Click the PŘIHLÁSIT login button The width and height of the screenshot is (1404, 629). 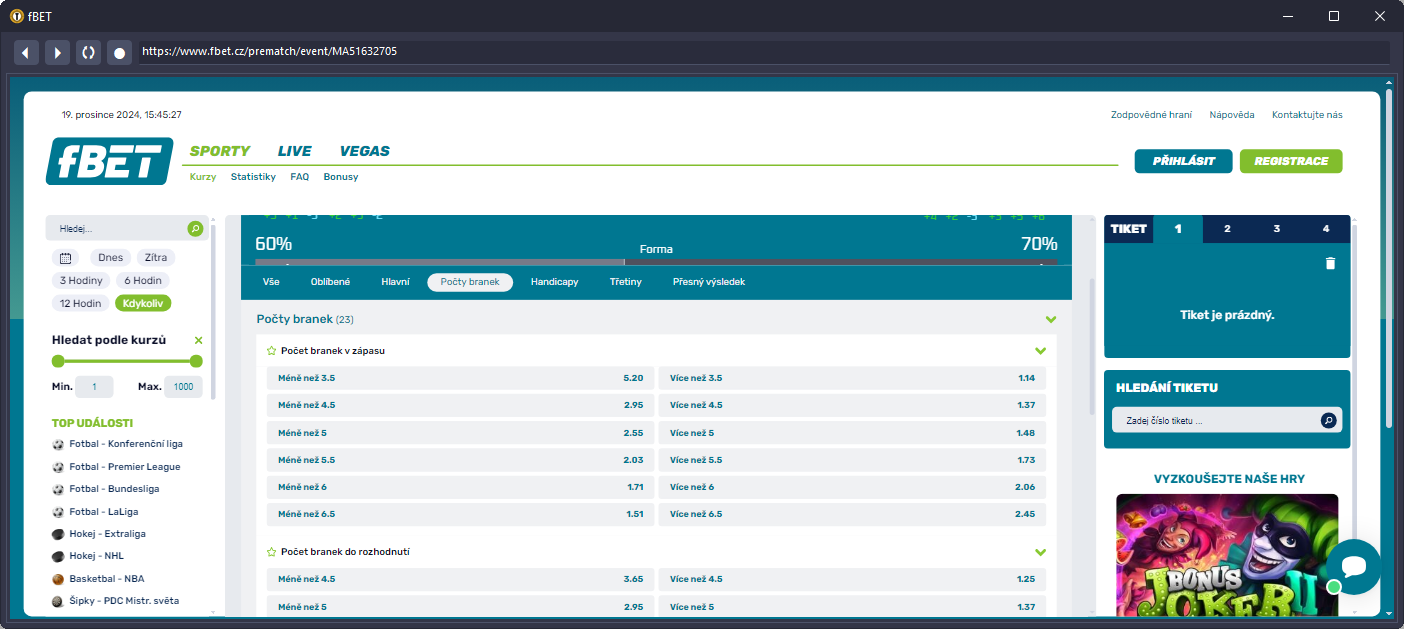point(1183,161)
